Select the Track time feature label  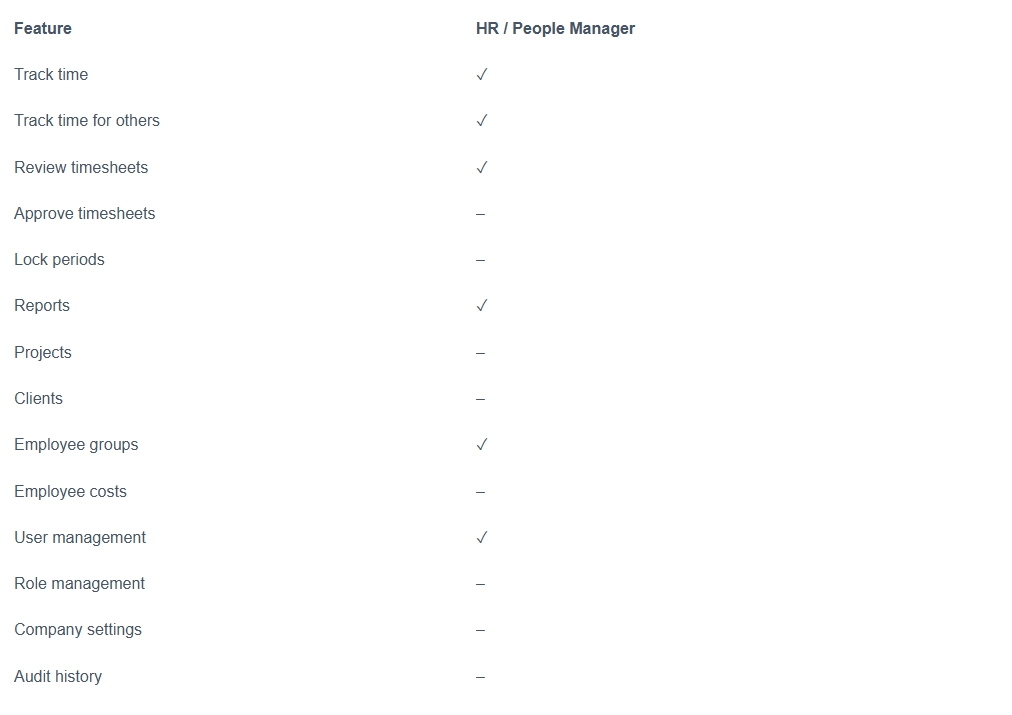tap(51, 74)
